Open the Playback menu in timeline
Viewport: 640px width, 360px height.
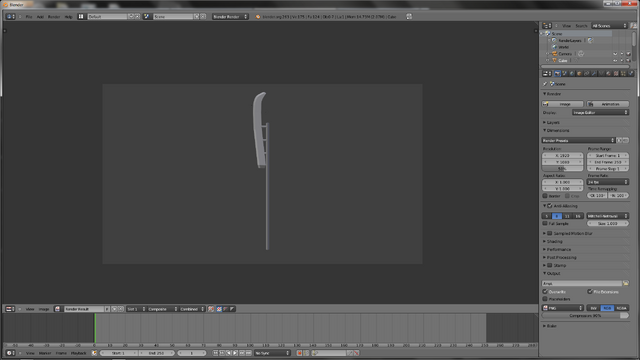coord(78,353)
